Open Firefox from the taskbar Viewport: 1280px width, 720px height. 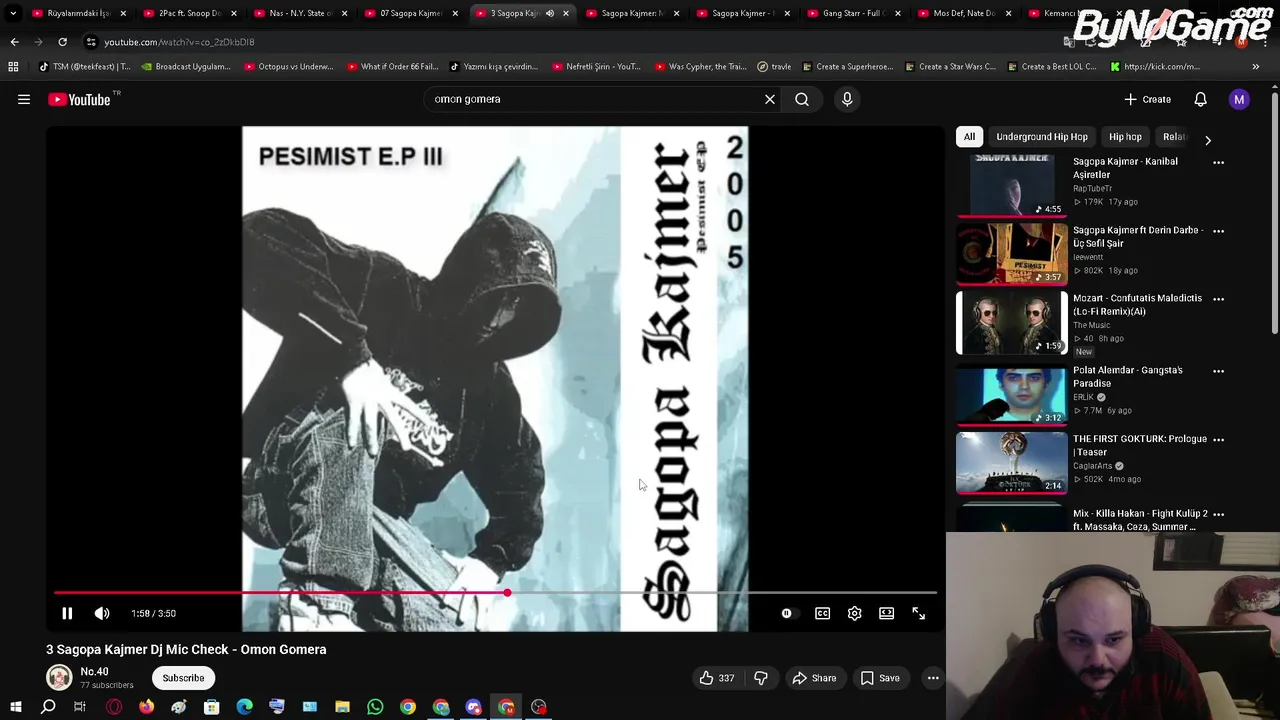pos(146,707)
